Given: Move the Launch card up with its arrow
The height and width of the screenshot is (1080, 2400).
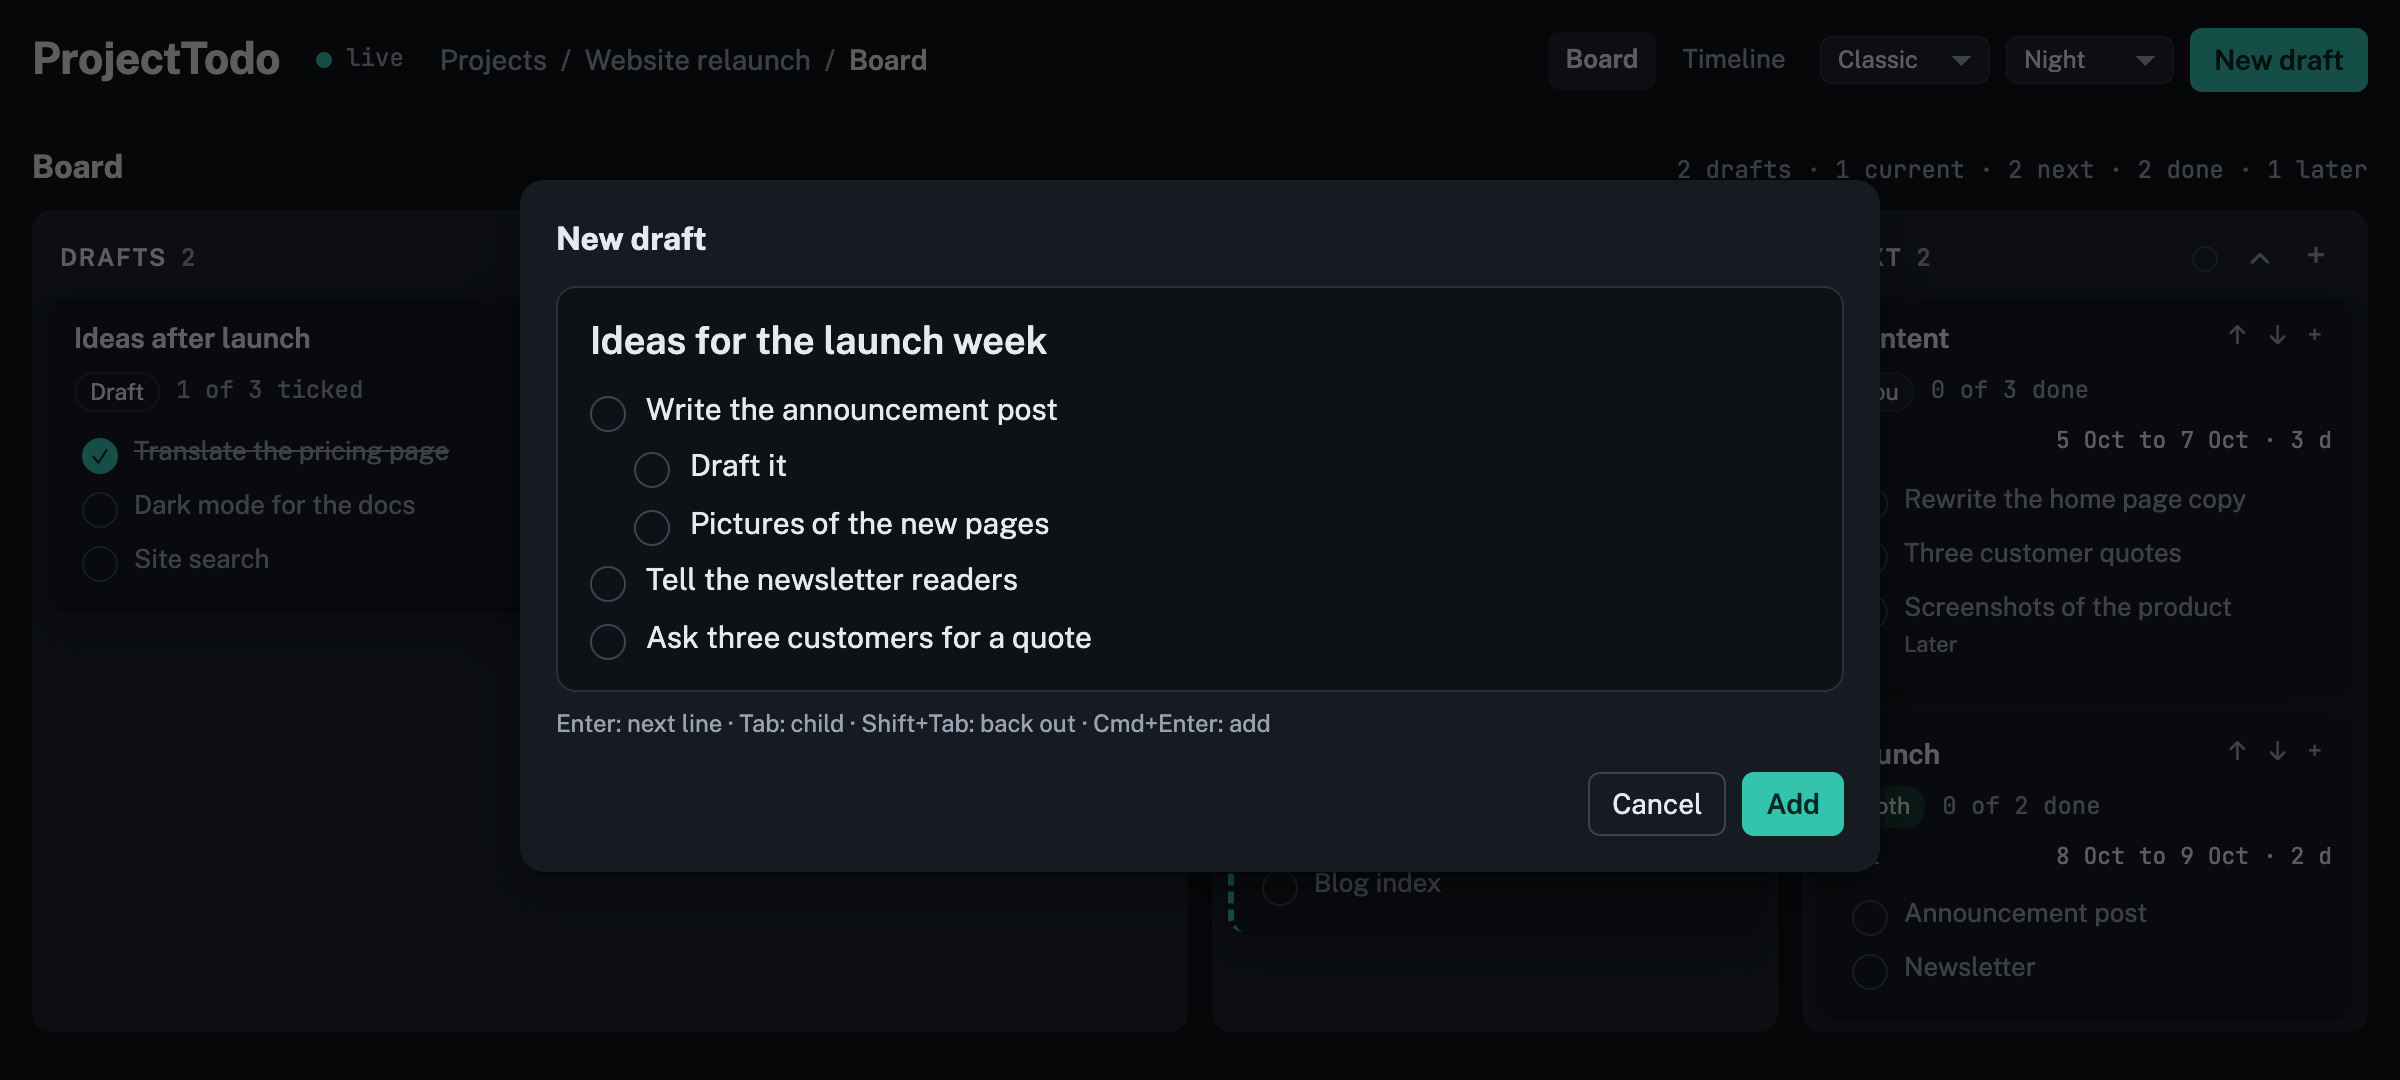Looking at the screenshot, I should [x=2237, y=751].
